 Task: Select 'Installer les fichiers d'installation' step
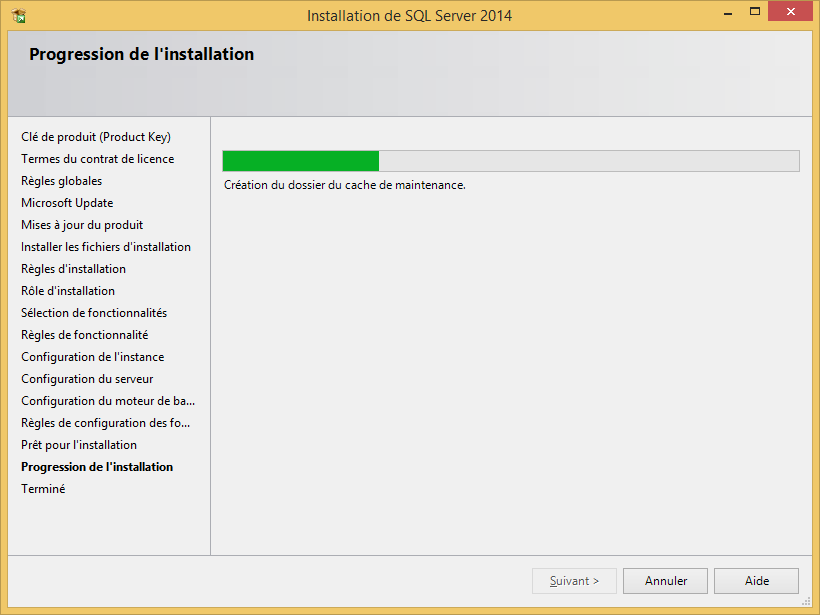[x=106, y=247]
